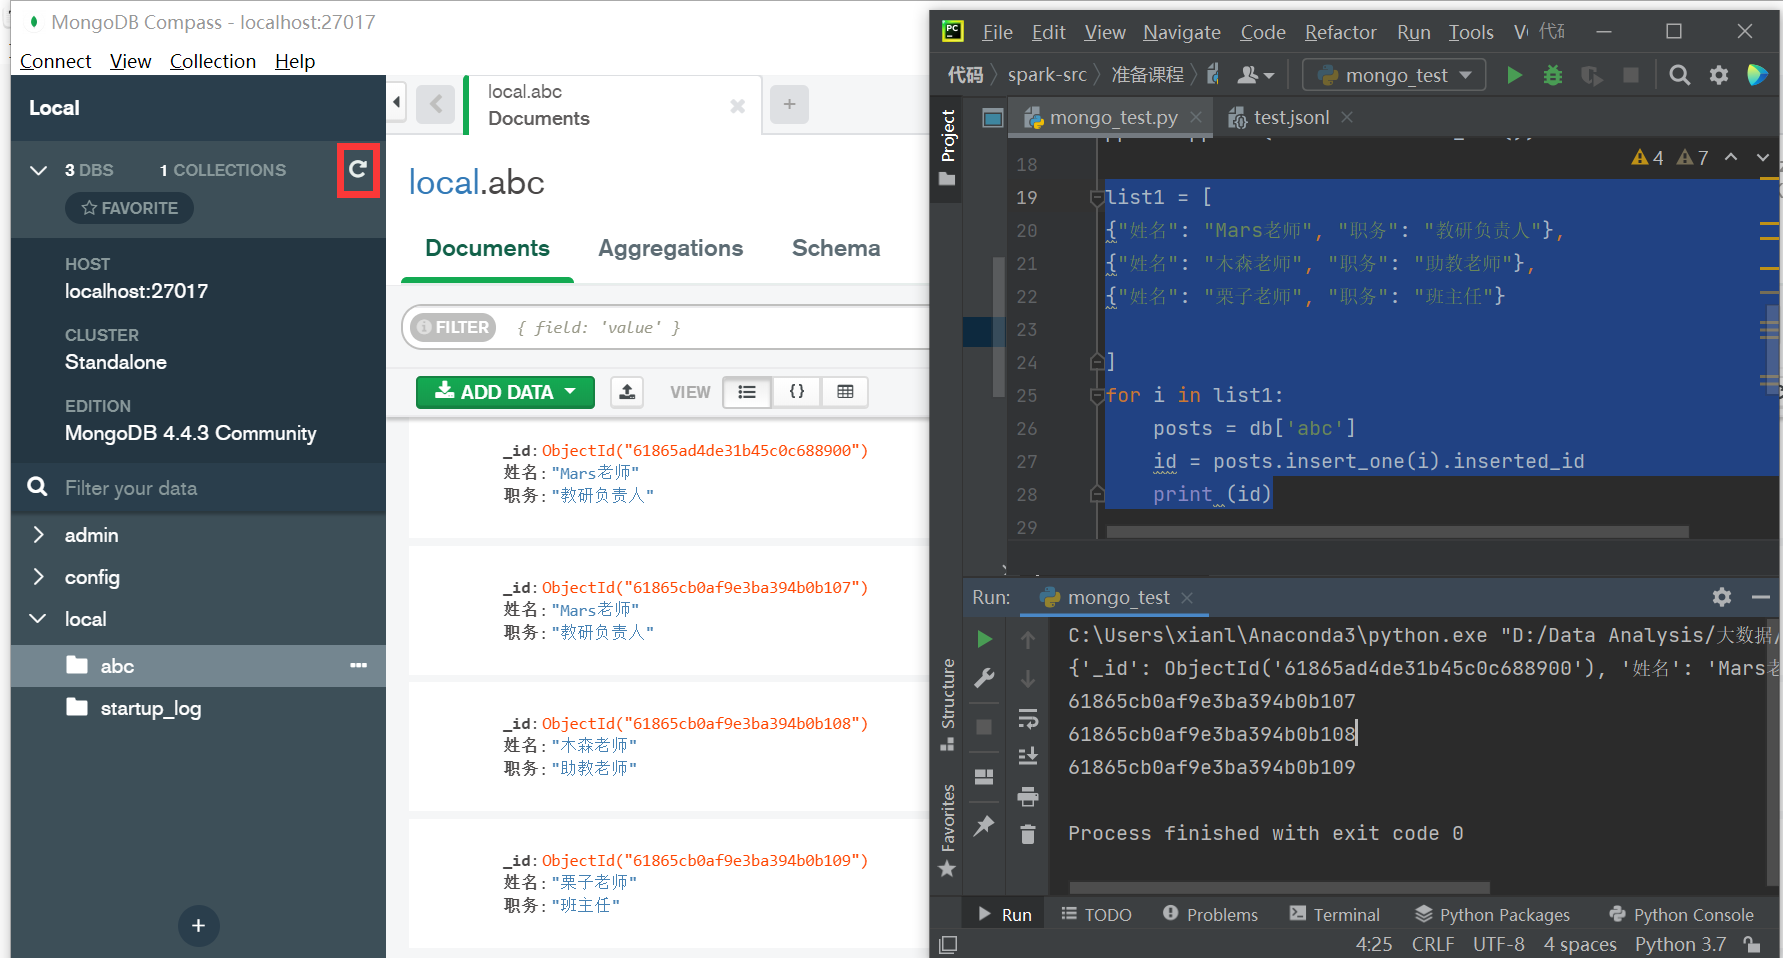1783x958 pixels.
Task: Go to next highlighted error arrow
Action: (x=1763, y=157)
